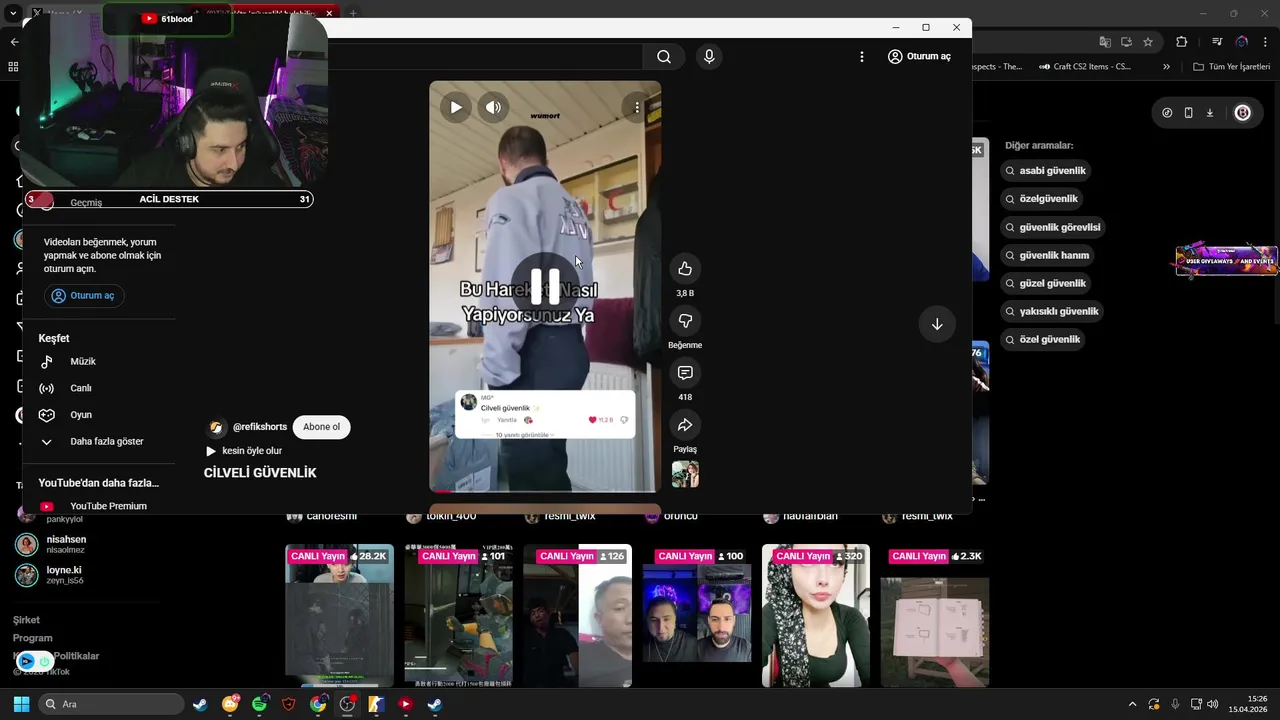The image size is (1280, 720).
Task: Open the 'Craft CS2 Items' bookmark
Action: [x=1084, y=67]
